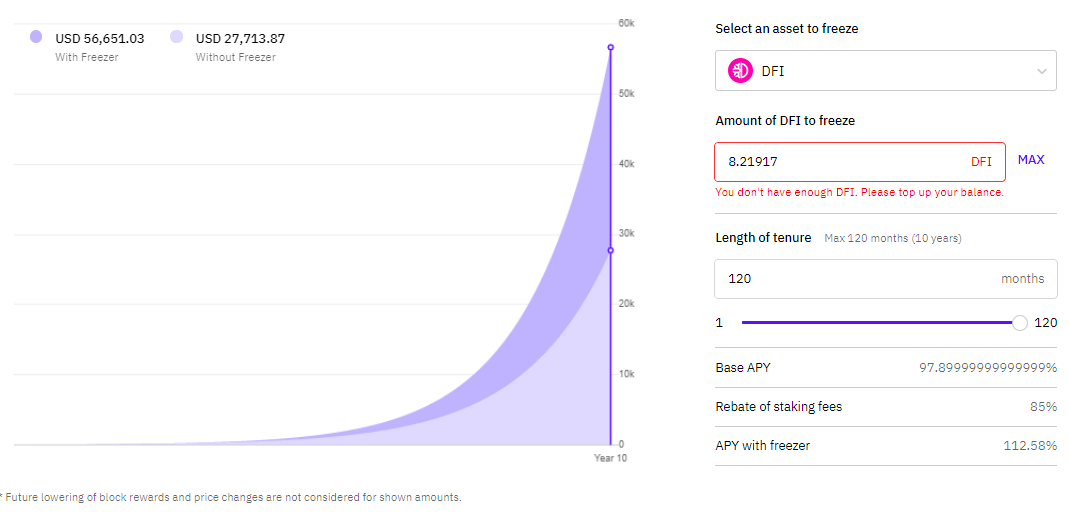Click the USD 27,713.87 legend value
The width and height of the screenshot is (1069, 520).
point(240,39)
